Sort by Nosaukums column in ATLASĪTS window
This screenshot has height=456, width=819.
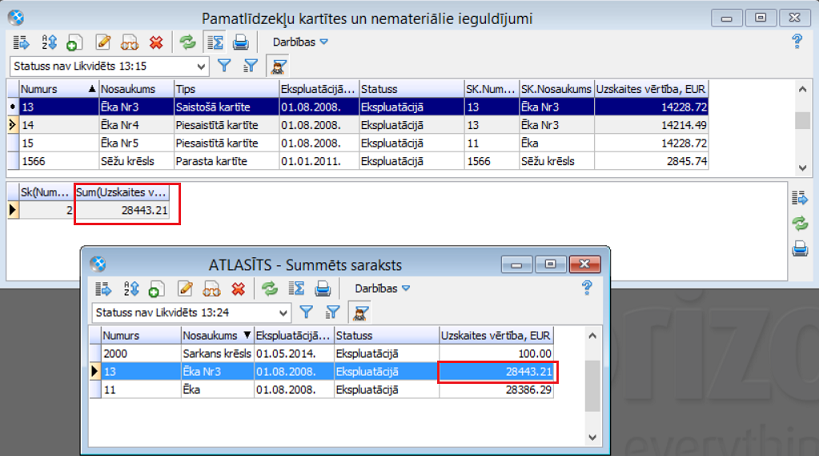tap(217, 335)
